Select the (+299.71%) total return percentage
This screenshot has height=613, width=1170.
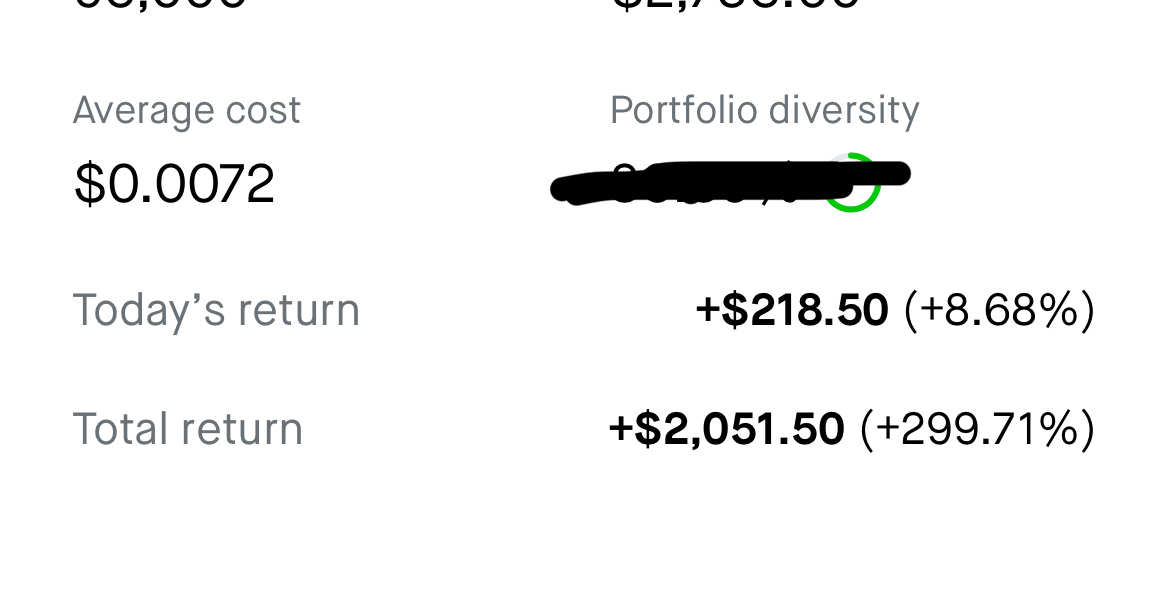978,430
